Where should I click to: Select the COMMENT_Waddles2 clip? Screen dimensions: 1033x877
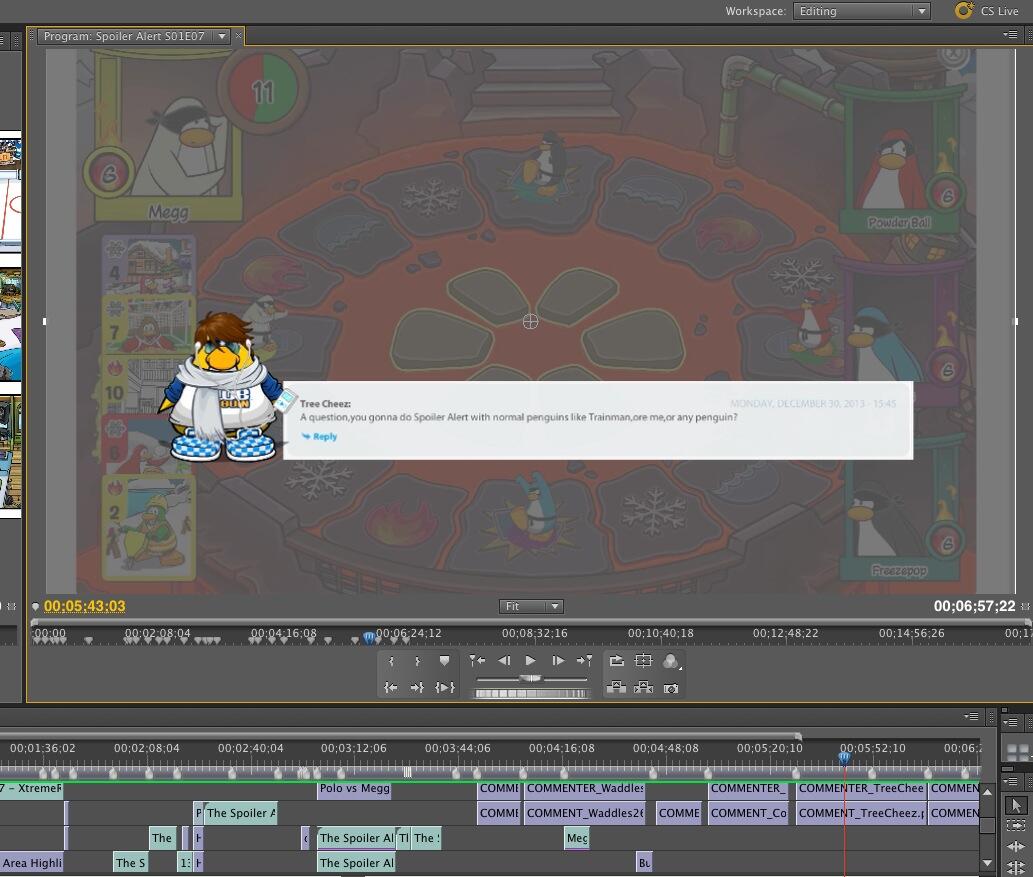pos(584,813)
